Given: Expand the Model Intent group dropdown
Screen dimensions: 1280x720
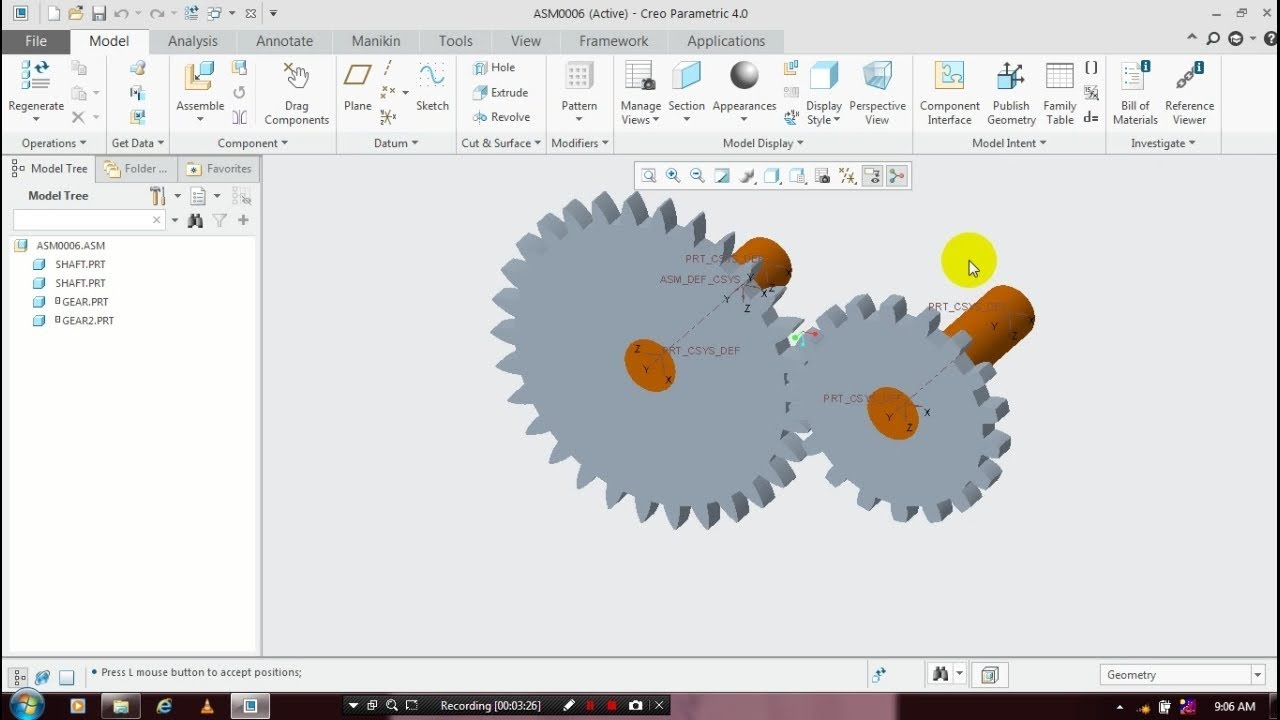Looking at the screenshot, I should coord(1009,143).
